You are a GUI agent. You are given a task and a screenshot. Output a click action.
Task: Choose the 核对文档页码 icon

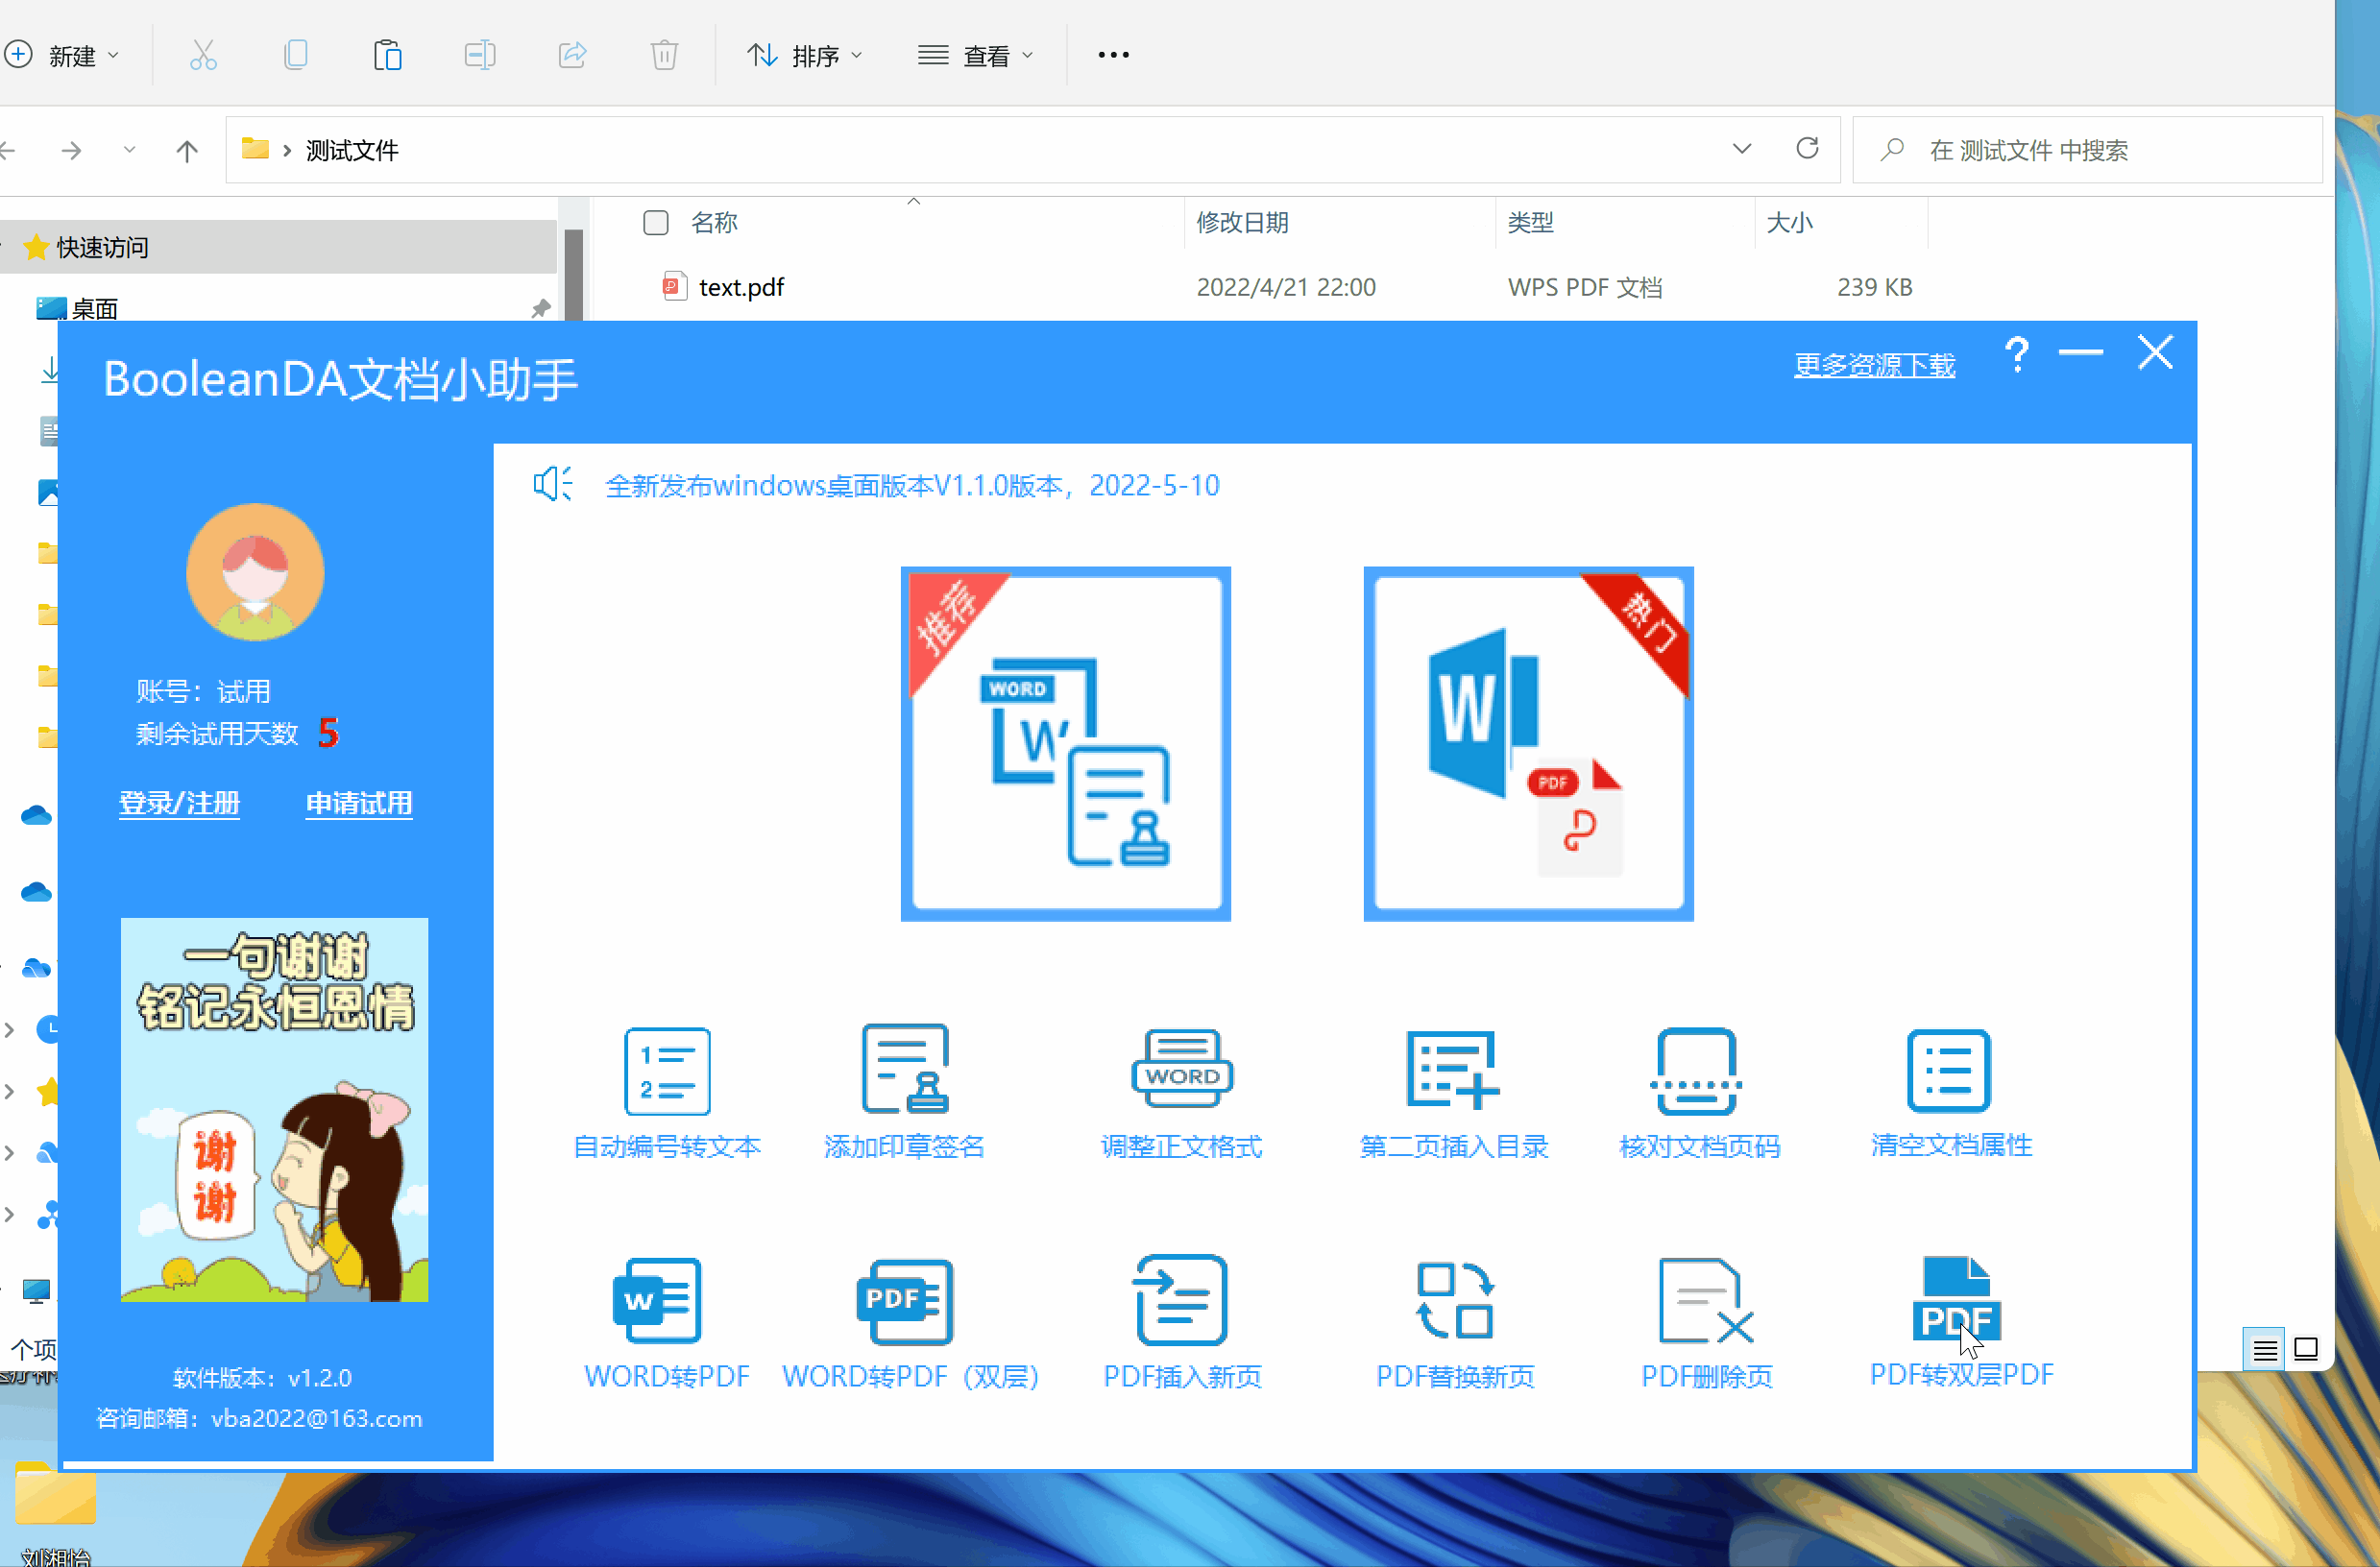coord(1697,1070)
